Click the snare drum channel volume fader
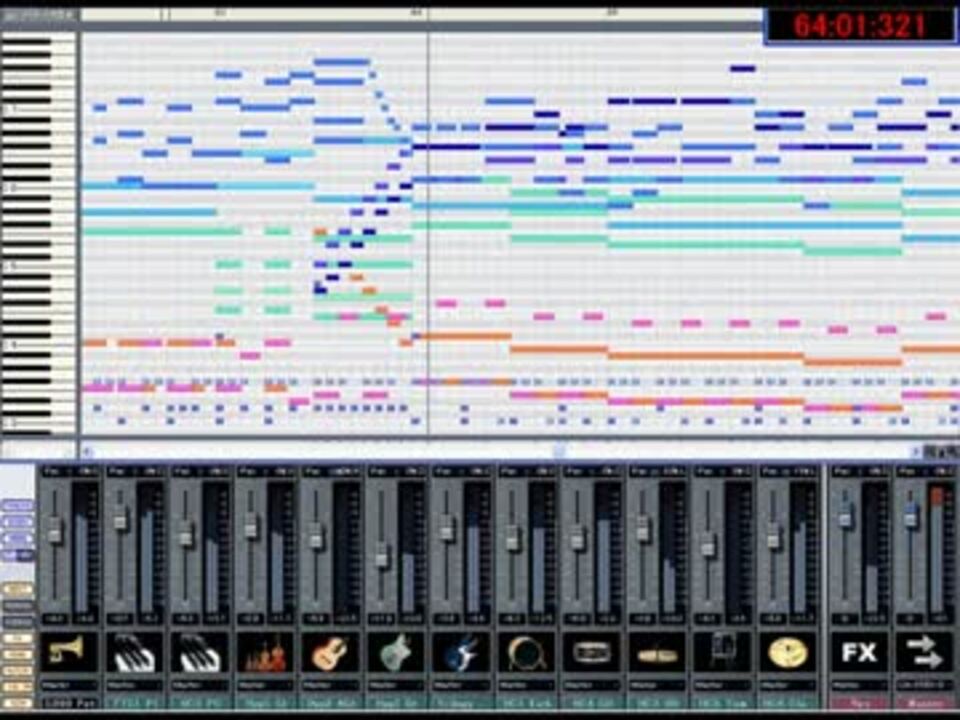The width and height of the screenshot is (960, 720). pos(577,539)
